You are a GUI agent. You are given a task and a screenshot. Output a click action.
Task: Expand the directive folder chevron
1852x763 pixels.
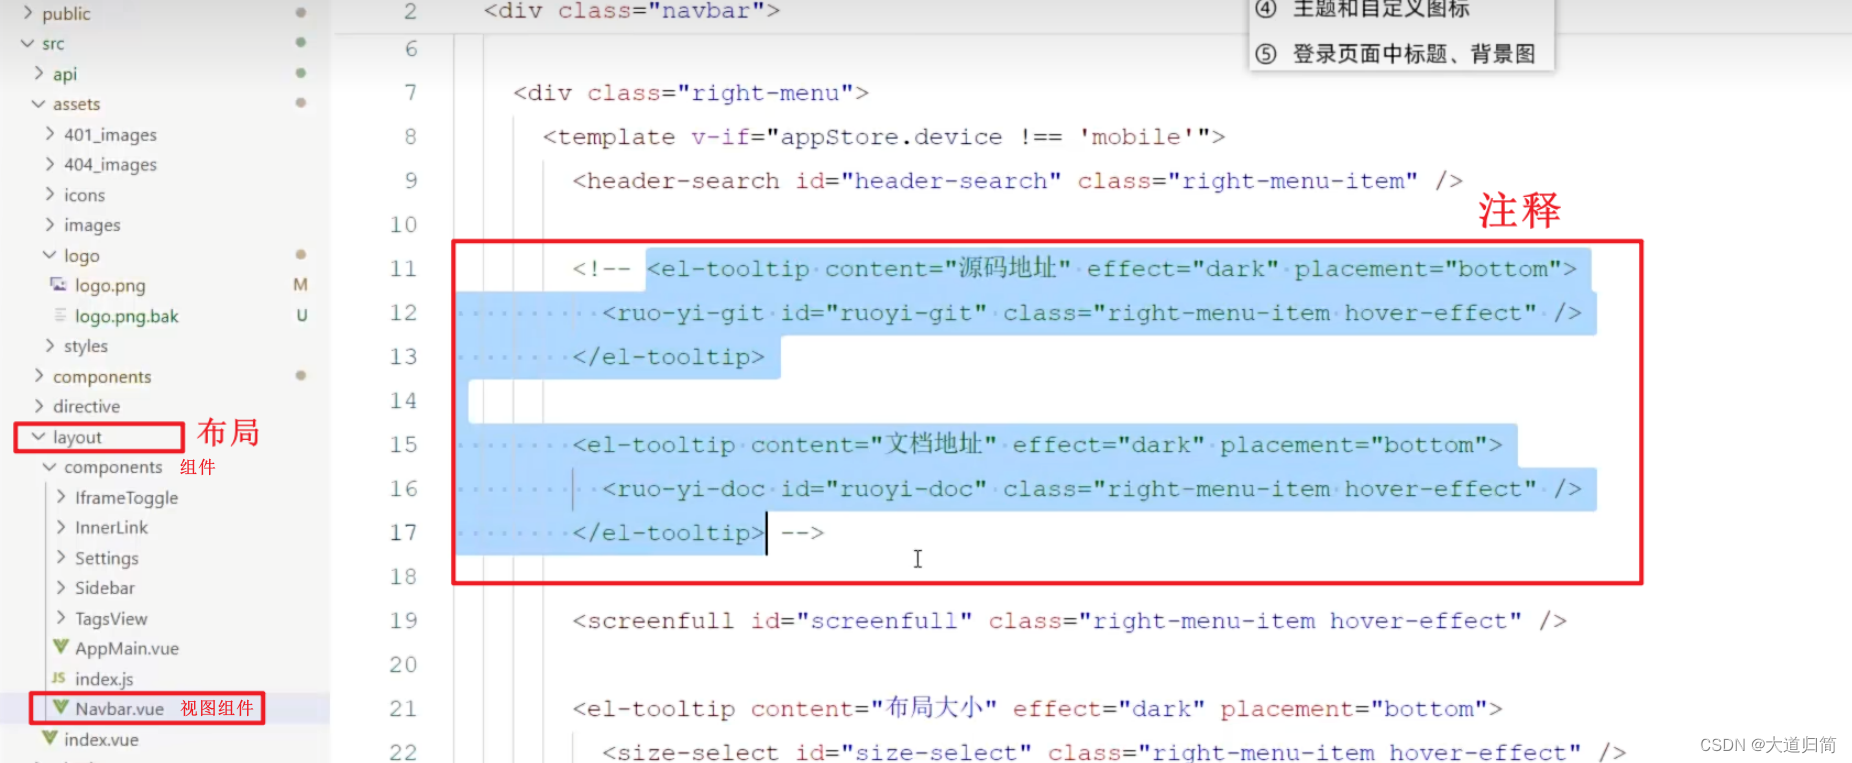pos(39,405)
